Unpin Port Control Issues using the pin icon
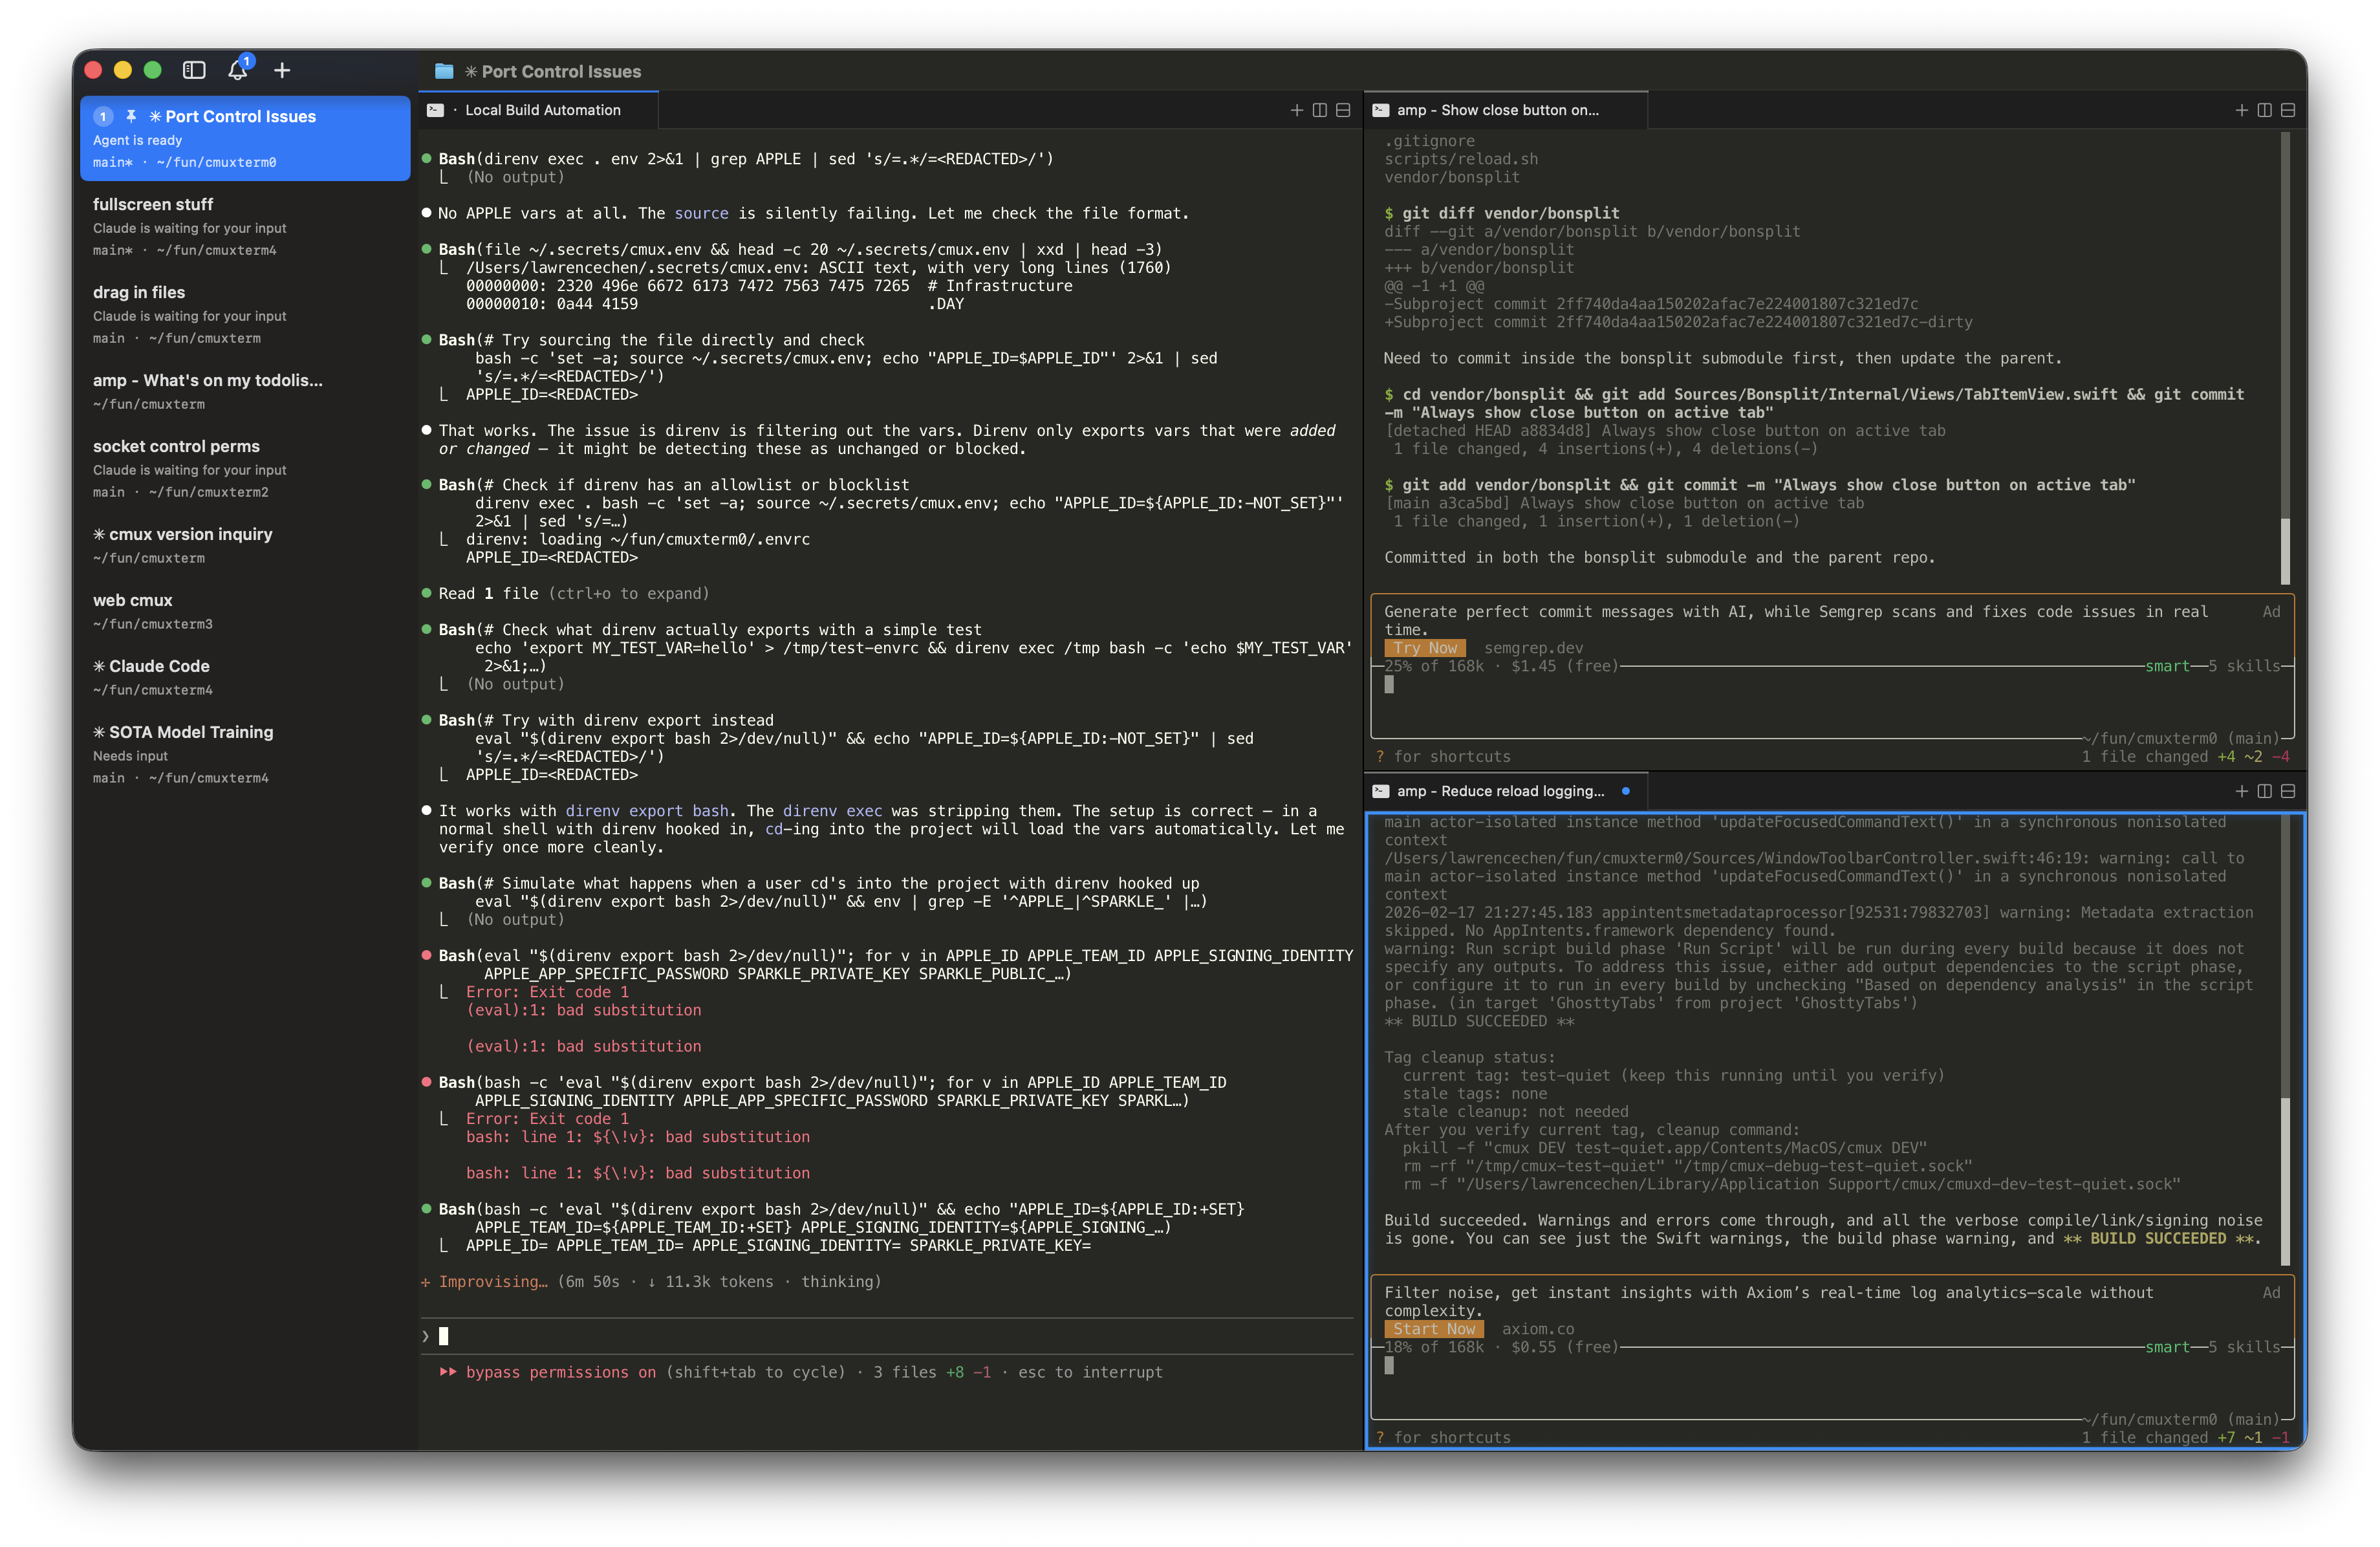 pyautogui.click(x=131, y=116)
